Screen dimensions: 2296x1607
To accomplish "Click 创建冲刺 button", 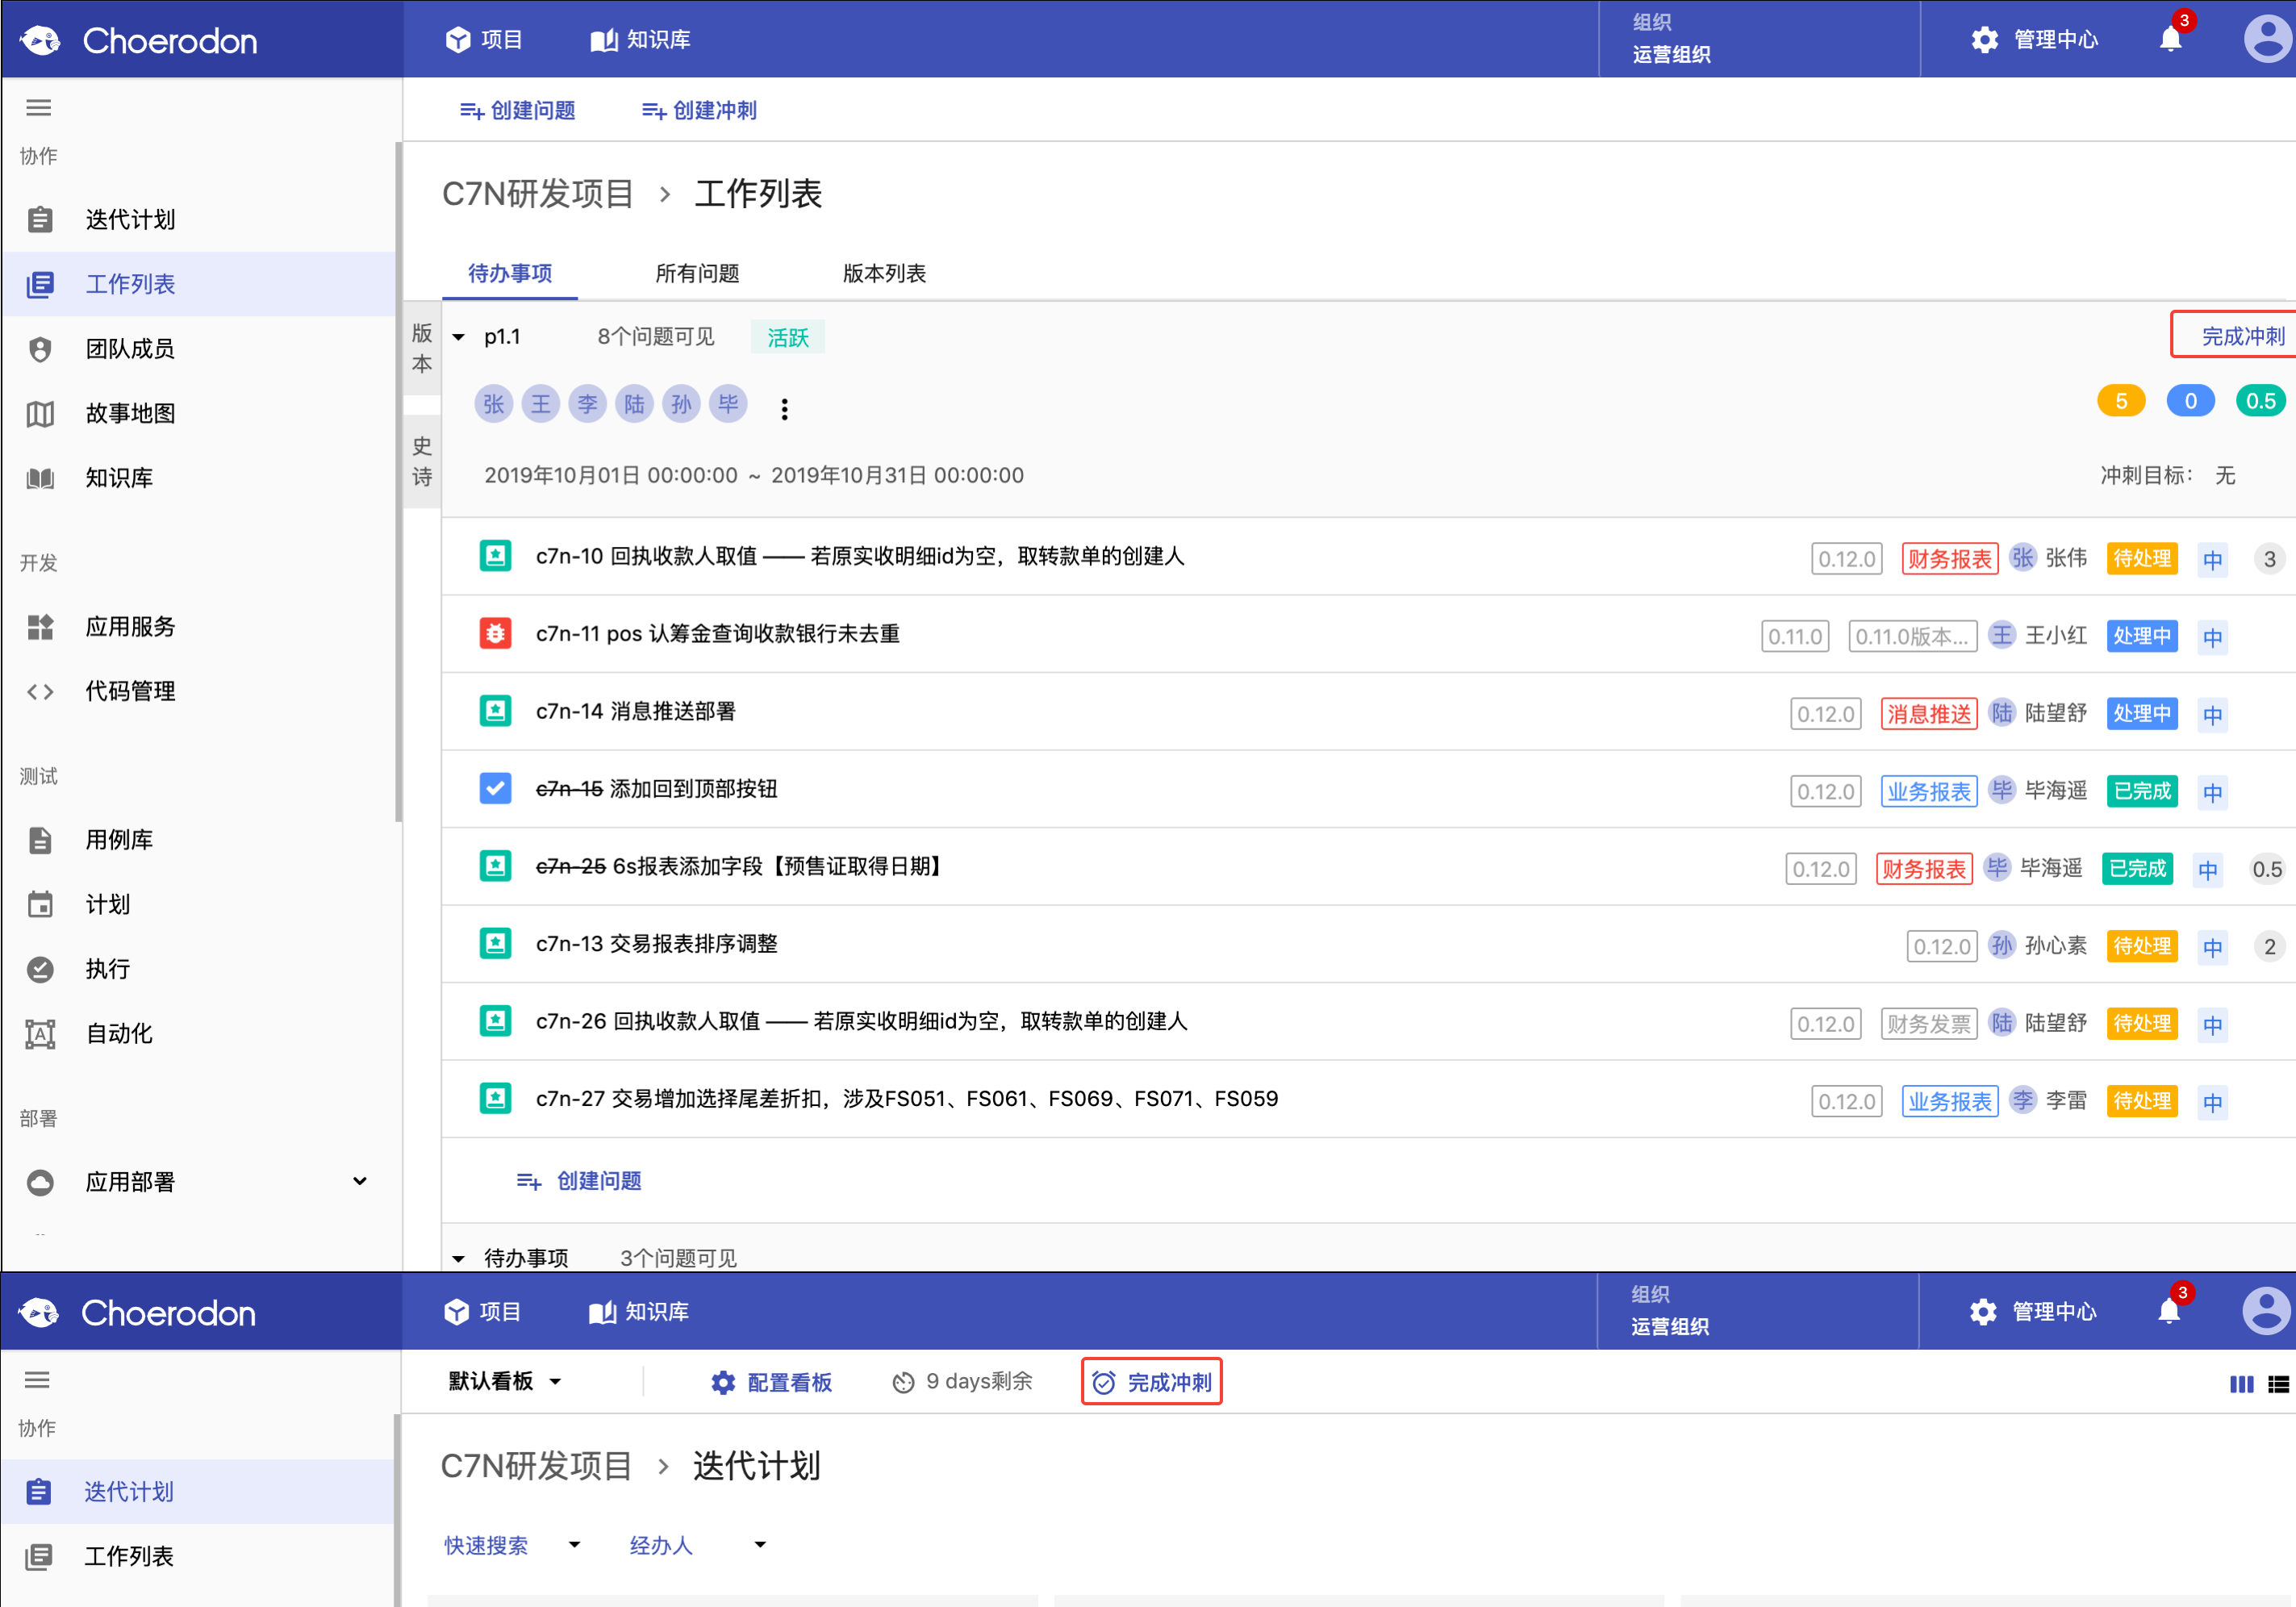I will click(699, 110).
